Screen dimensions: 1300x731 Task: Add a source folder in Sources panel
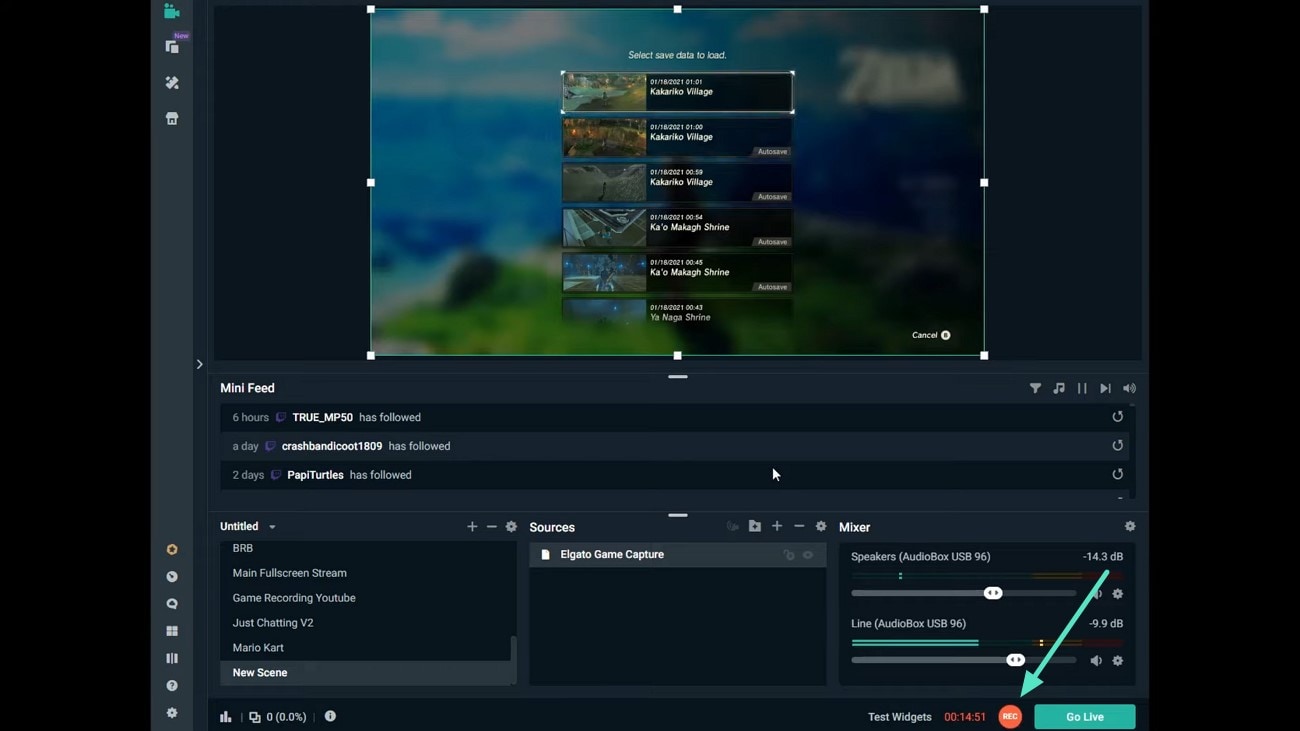point(755,526)
